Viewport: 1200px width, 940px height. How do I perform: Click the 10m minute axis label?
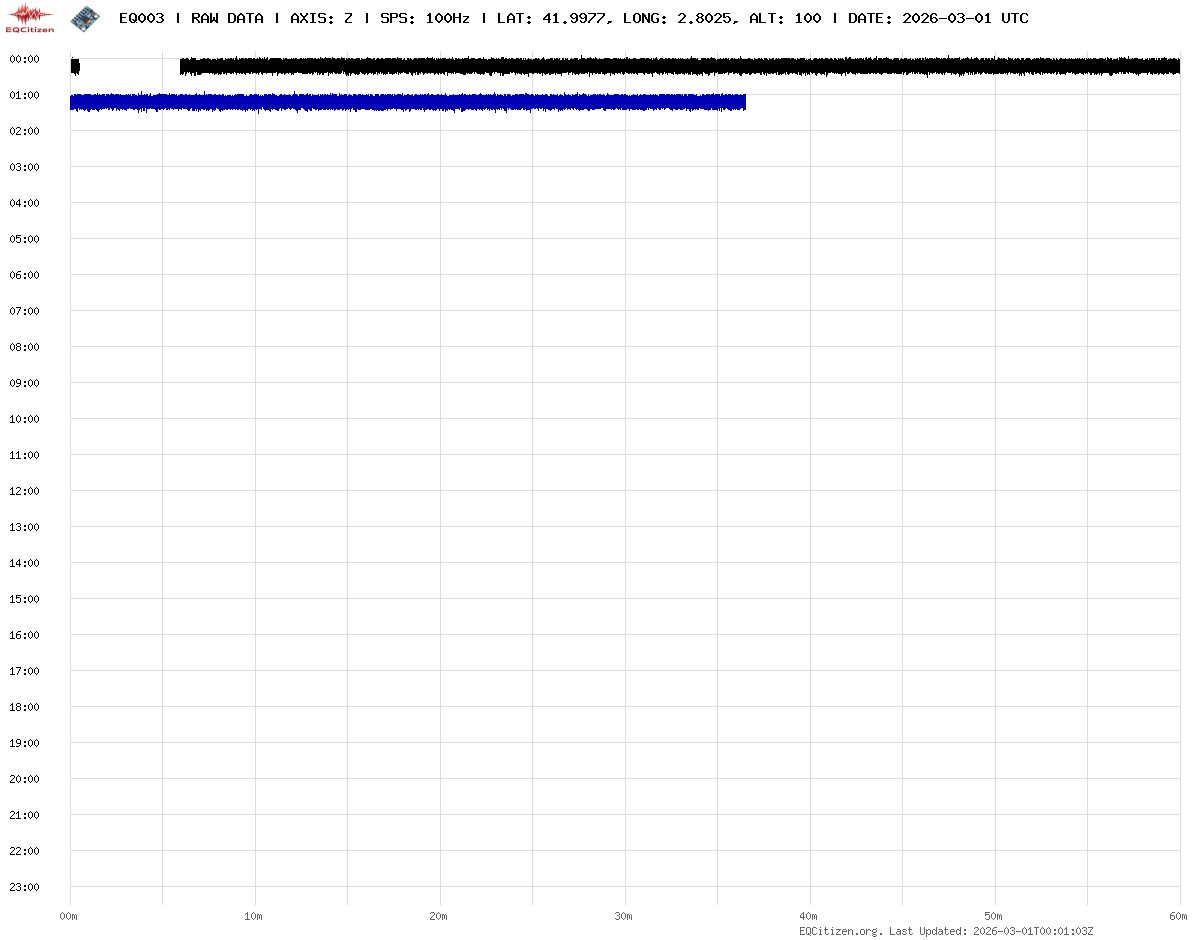click(254, 916)
